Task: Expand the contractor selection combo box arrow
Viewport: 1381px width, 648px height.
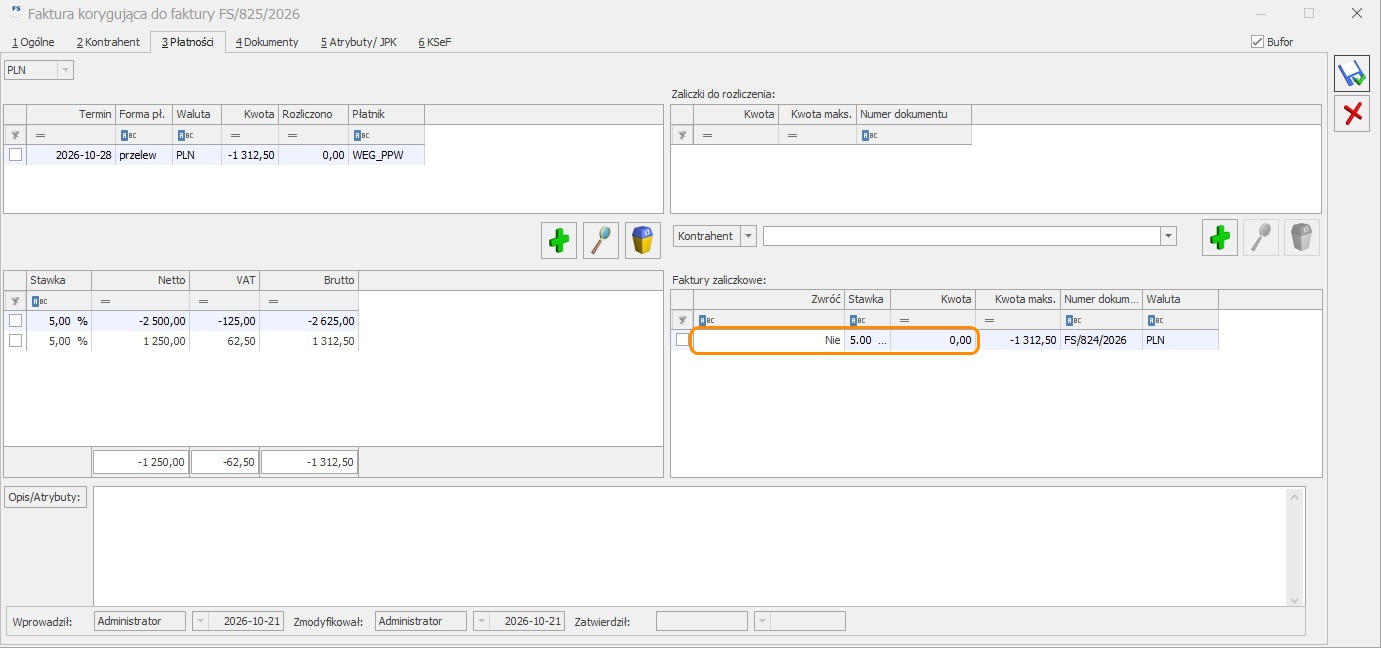Action: (1168, 236)
